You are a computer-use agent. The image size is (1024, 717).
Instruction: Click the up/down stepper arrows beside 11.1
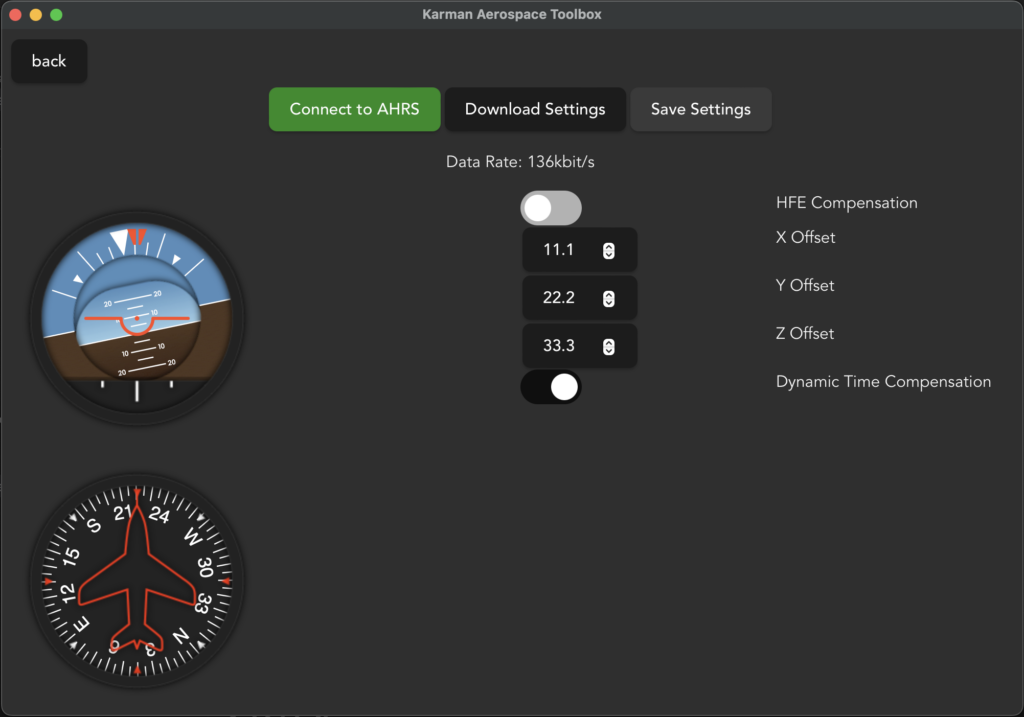pos(608,251)
